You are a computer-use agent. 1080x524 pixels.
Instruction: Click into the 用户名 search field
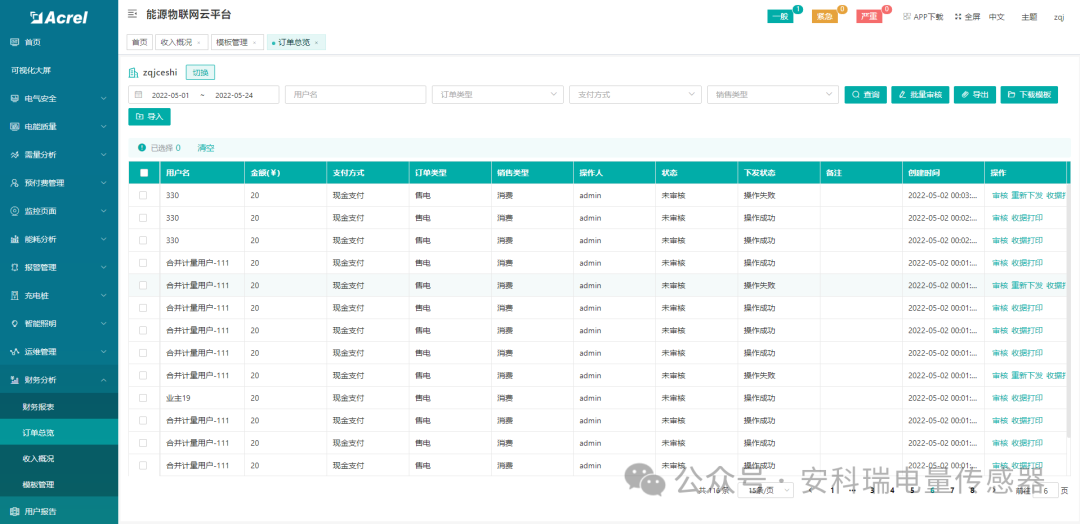(355, 95)
